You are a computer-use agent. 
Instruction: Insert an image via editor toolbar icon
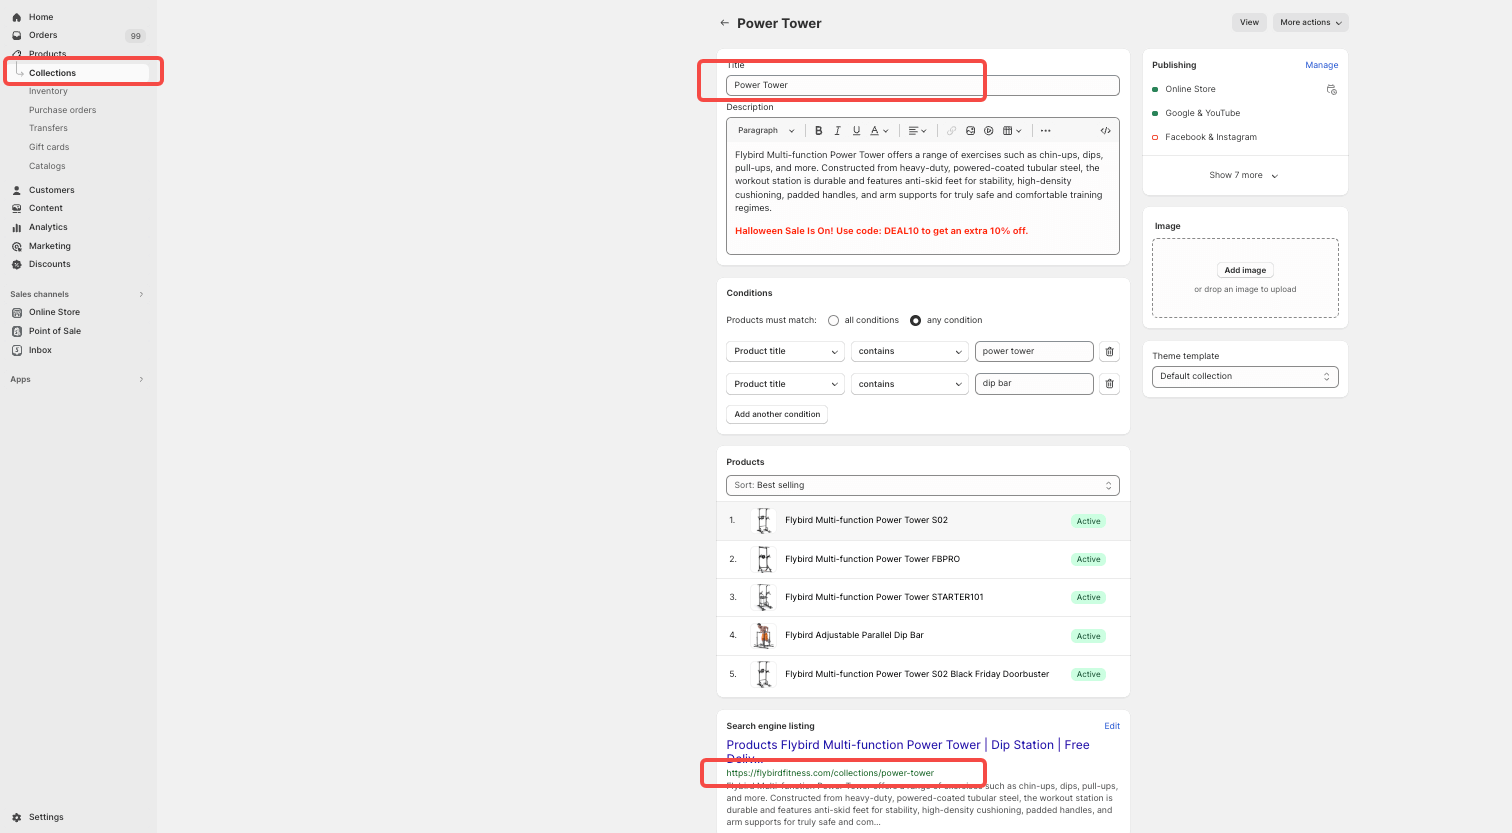pyautogui.click(x=970, y=131)
